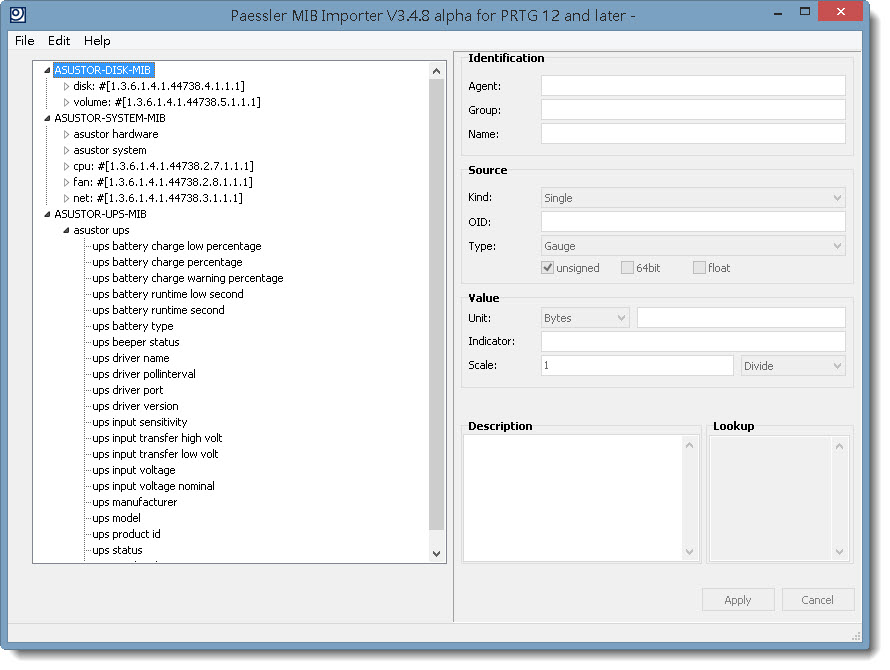Click the Name input field
The image size is (890, 670).
(x=693, y=134)
